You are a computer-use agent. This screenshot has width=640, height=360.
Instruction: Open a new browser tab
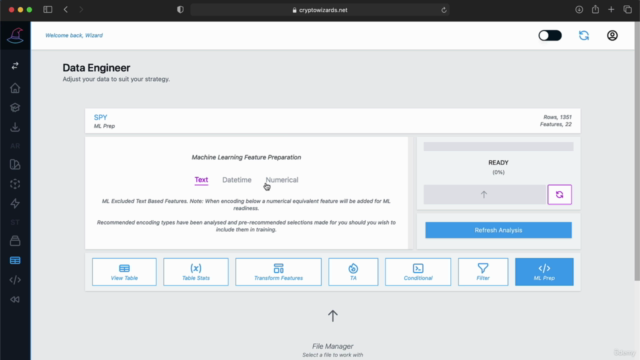[x=611, y=10]
